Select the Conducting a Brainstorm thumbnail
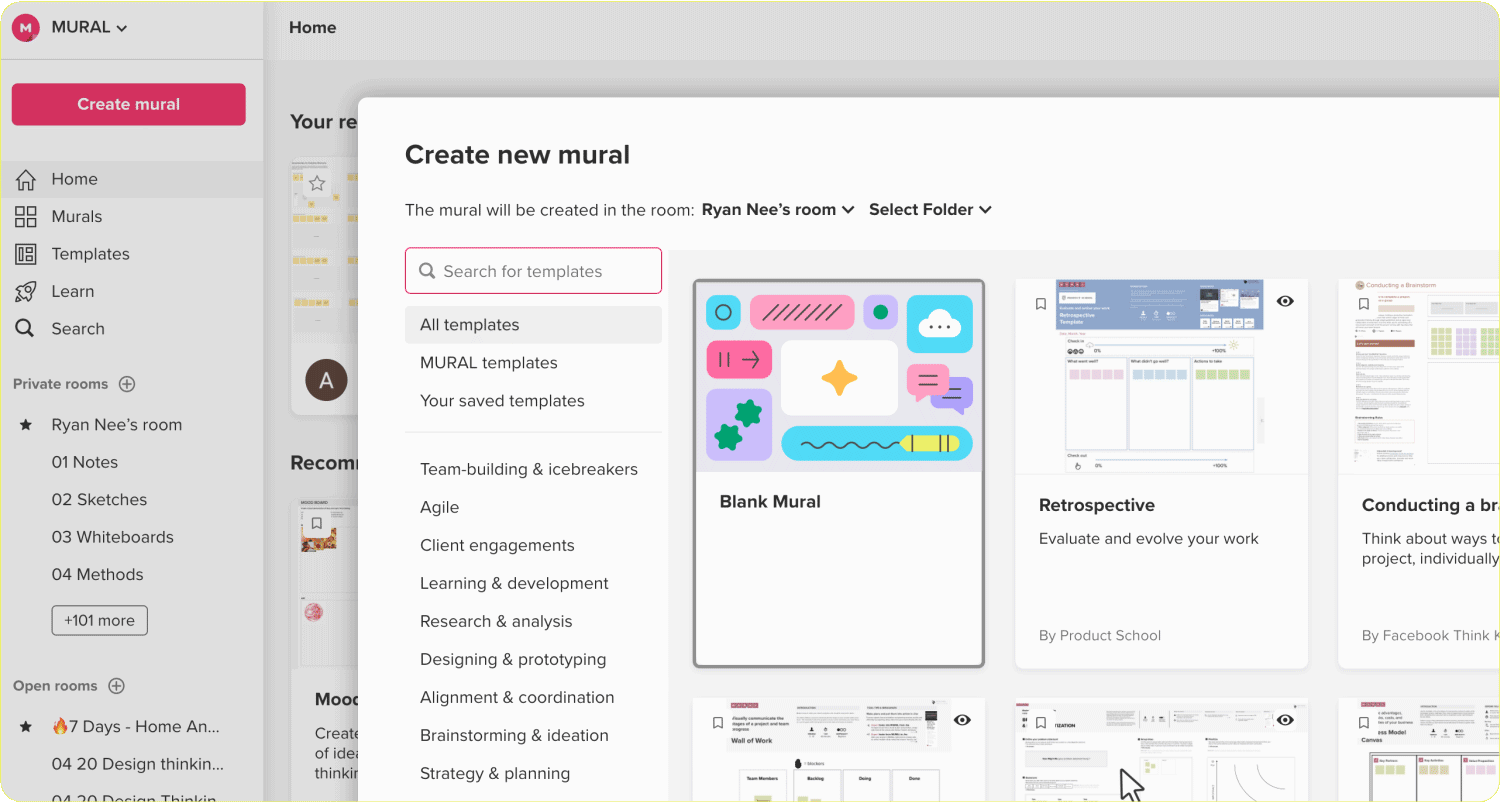 [x=1420, y=377]
